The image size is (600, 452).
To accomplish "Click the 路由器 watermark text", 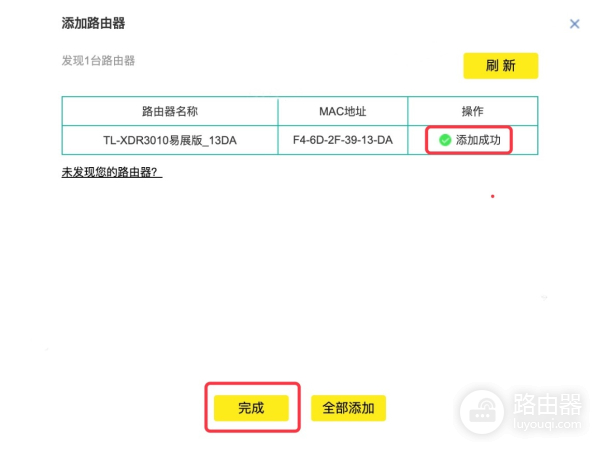I will pyautogui.click(x=546, y=404).
